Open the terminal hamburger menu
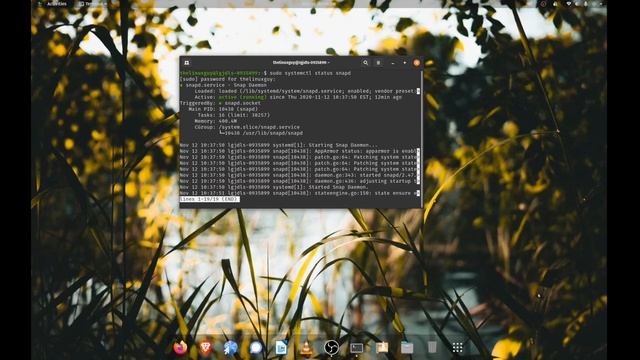Screen dimensions: 640x360 click(378, 63)
